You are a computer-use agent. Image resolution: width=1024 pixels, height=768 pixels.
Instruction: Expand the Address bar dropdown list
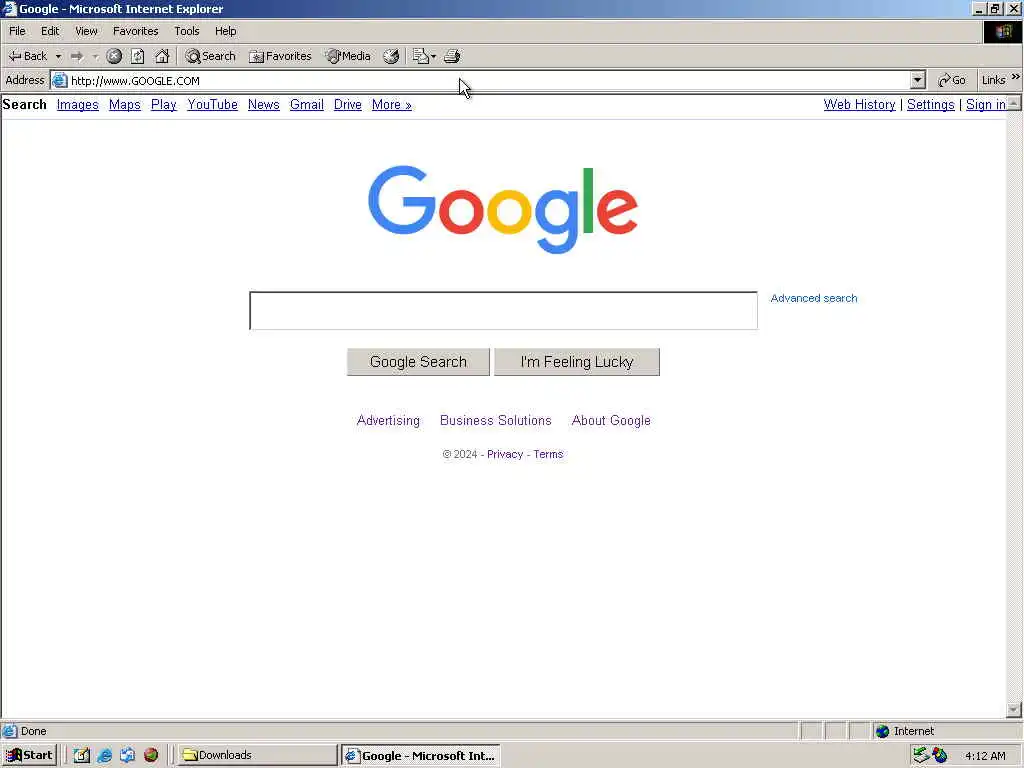coord(918,80)
